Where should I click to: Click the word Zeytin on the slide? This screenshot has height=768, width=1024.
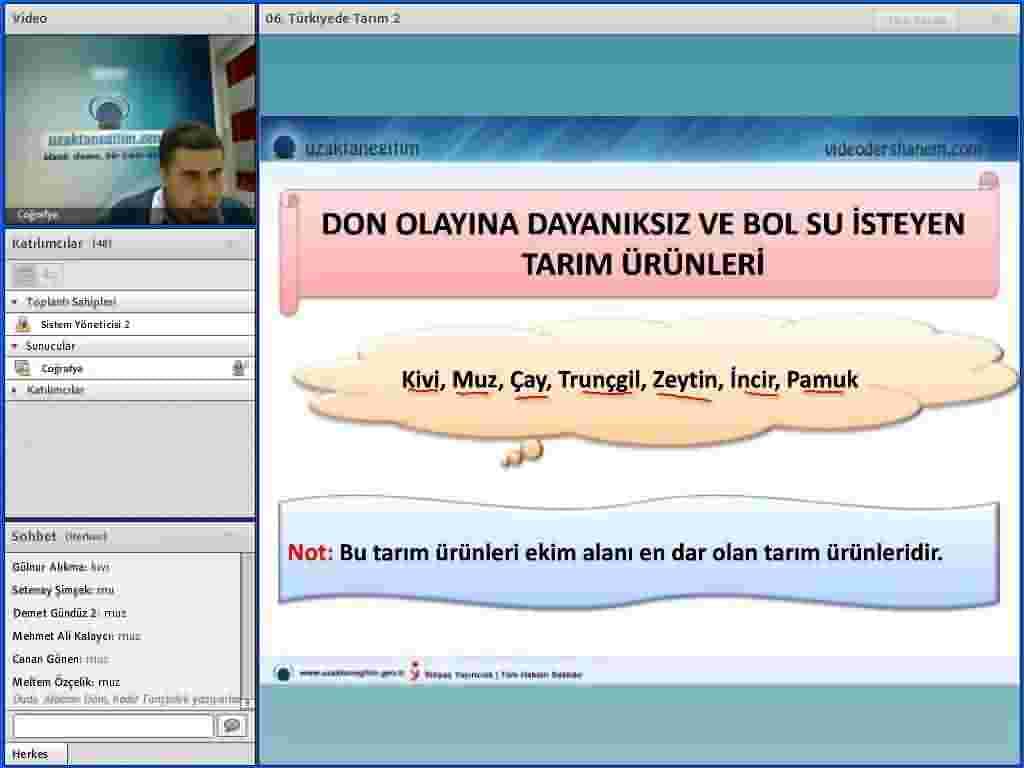pos(685,379)
